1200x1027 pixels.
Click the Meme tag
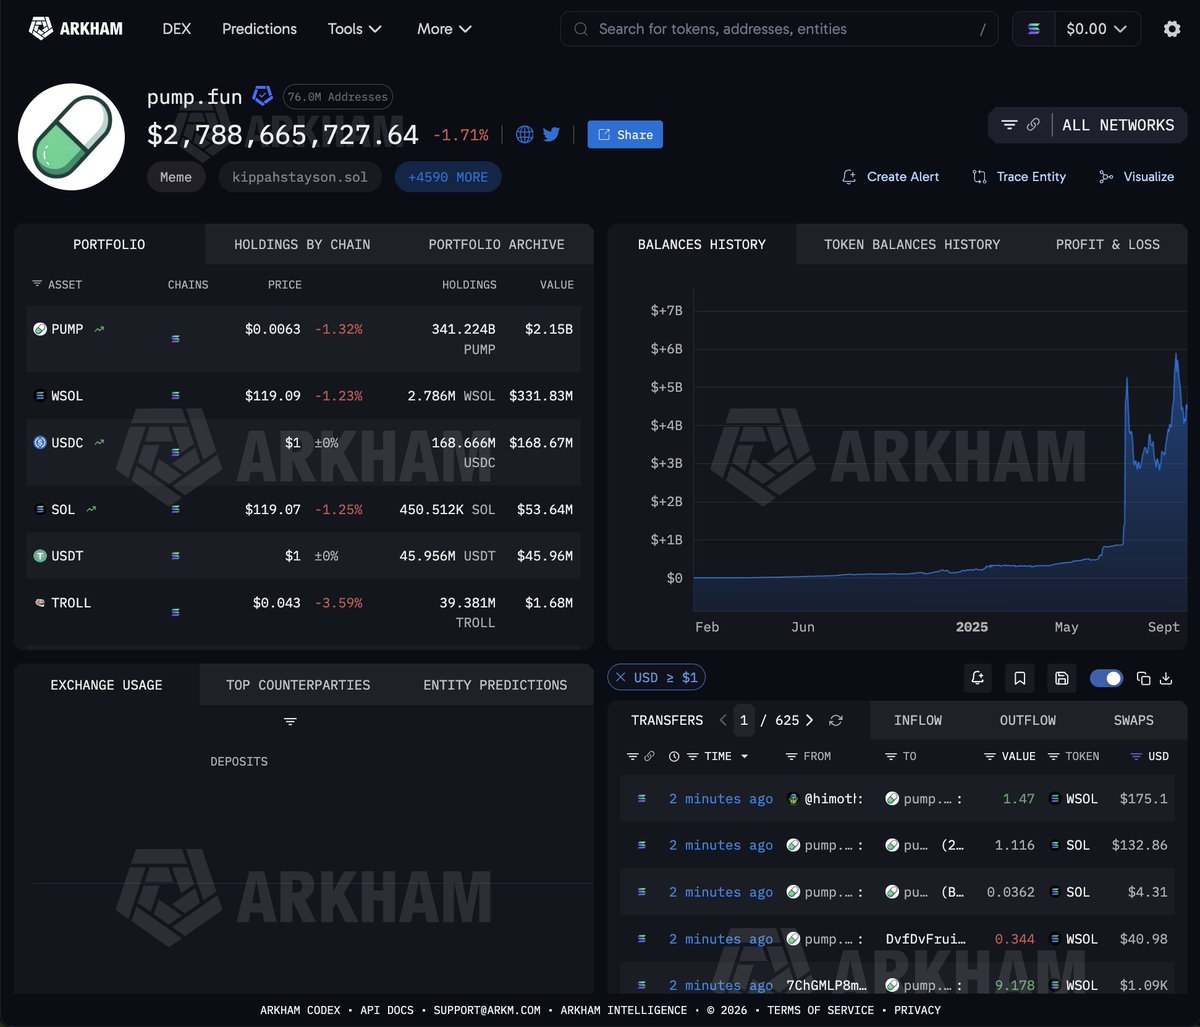(176, 177)
